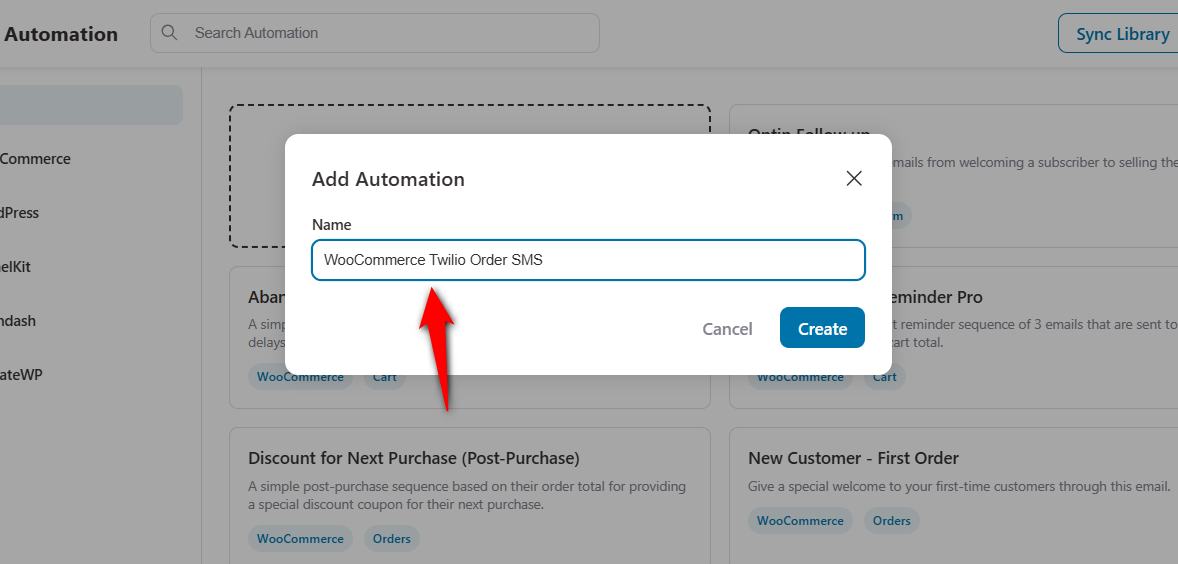Viewport: 1178px width, 564px height.
Task: Select the ndash sidebar category
Action: pos(18,321)
